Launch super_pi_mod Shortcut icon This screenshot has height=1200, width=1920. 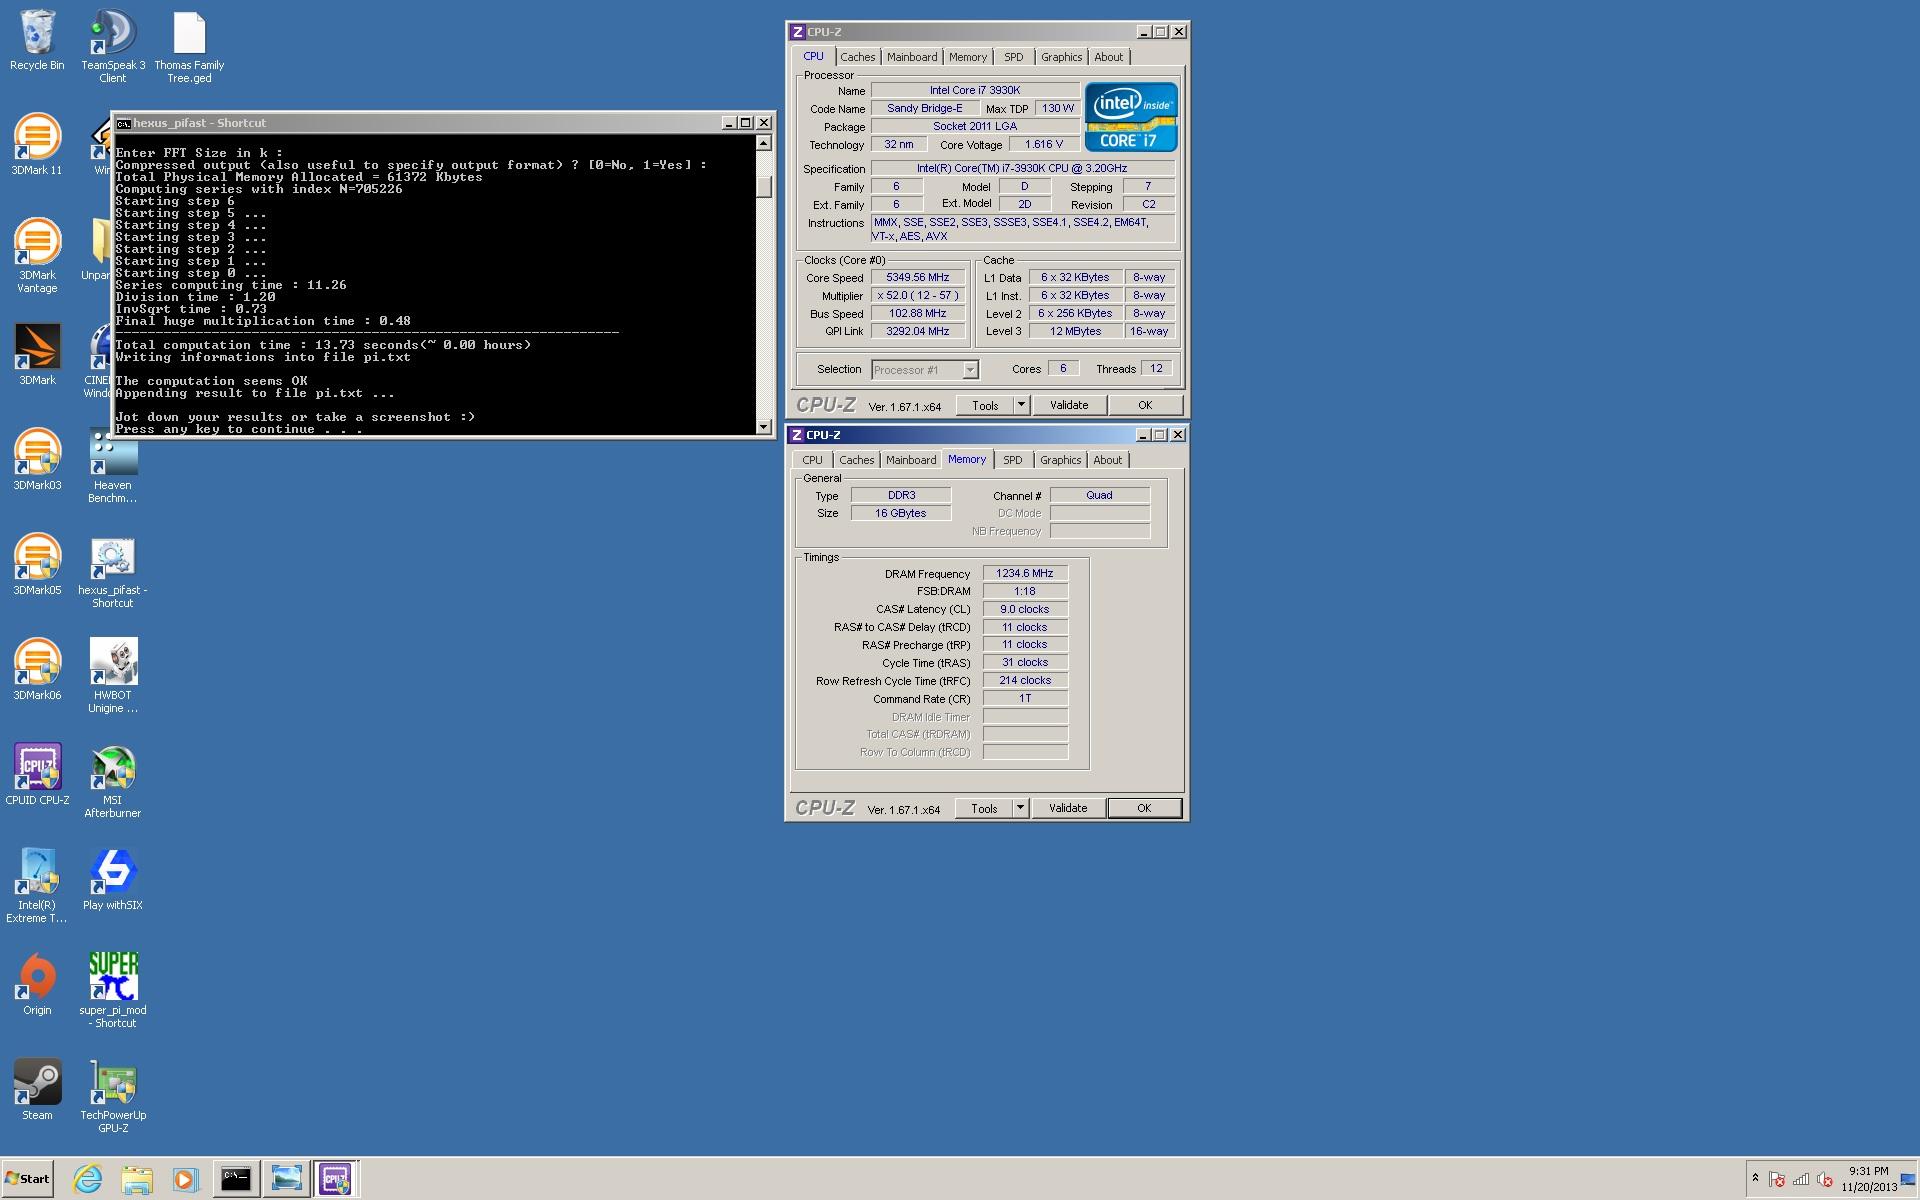112,992
